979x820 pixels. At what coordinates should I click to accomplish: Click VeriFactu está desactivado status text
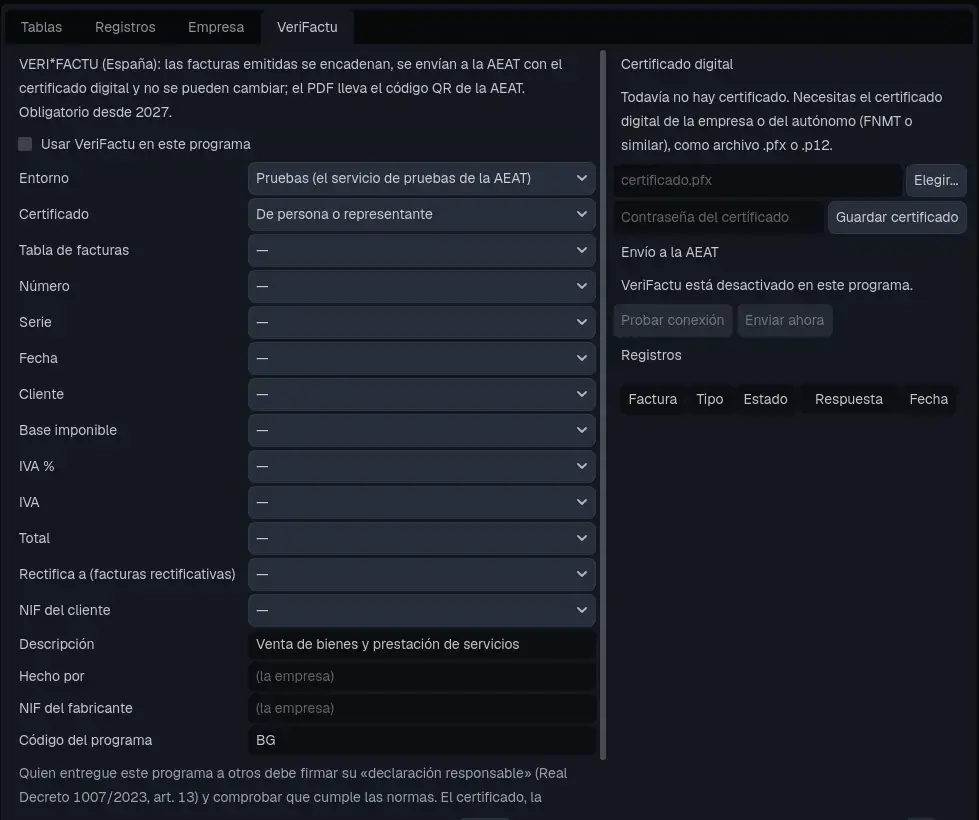766,285
